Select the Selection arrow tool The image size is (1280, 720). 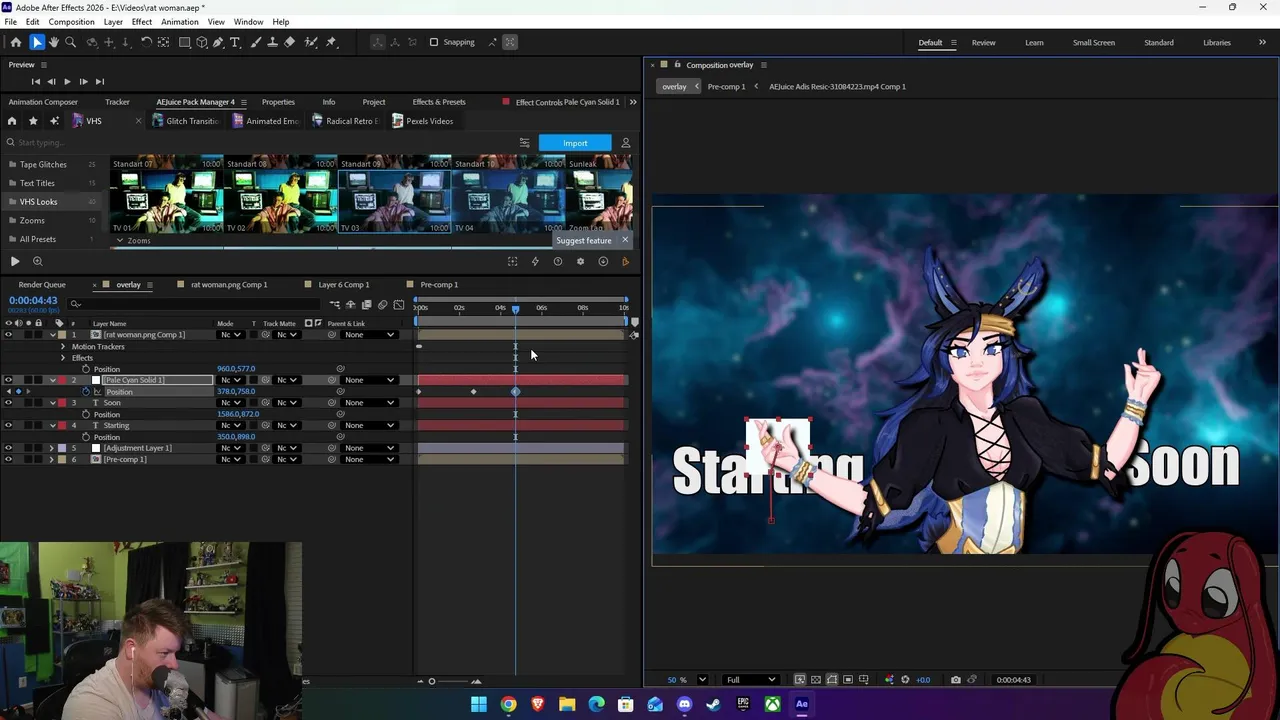click(x=36, y=42)
